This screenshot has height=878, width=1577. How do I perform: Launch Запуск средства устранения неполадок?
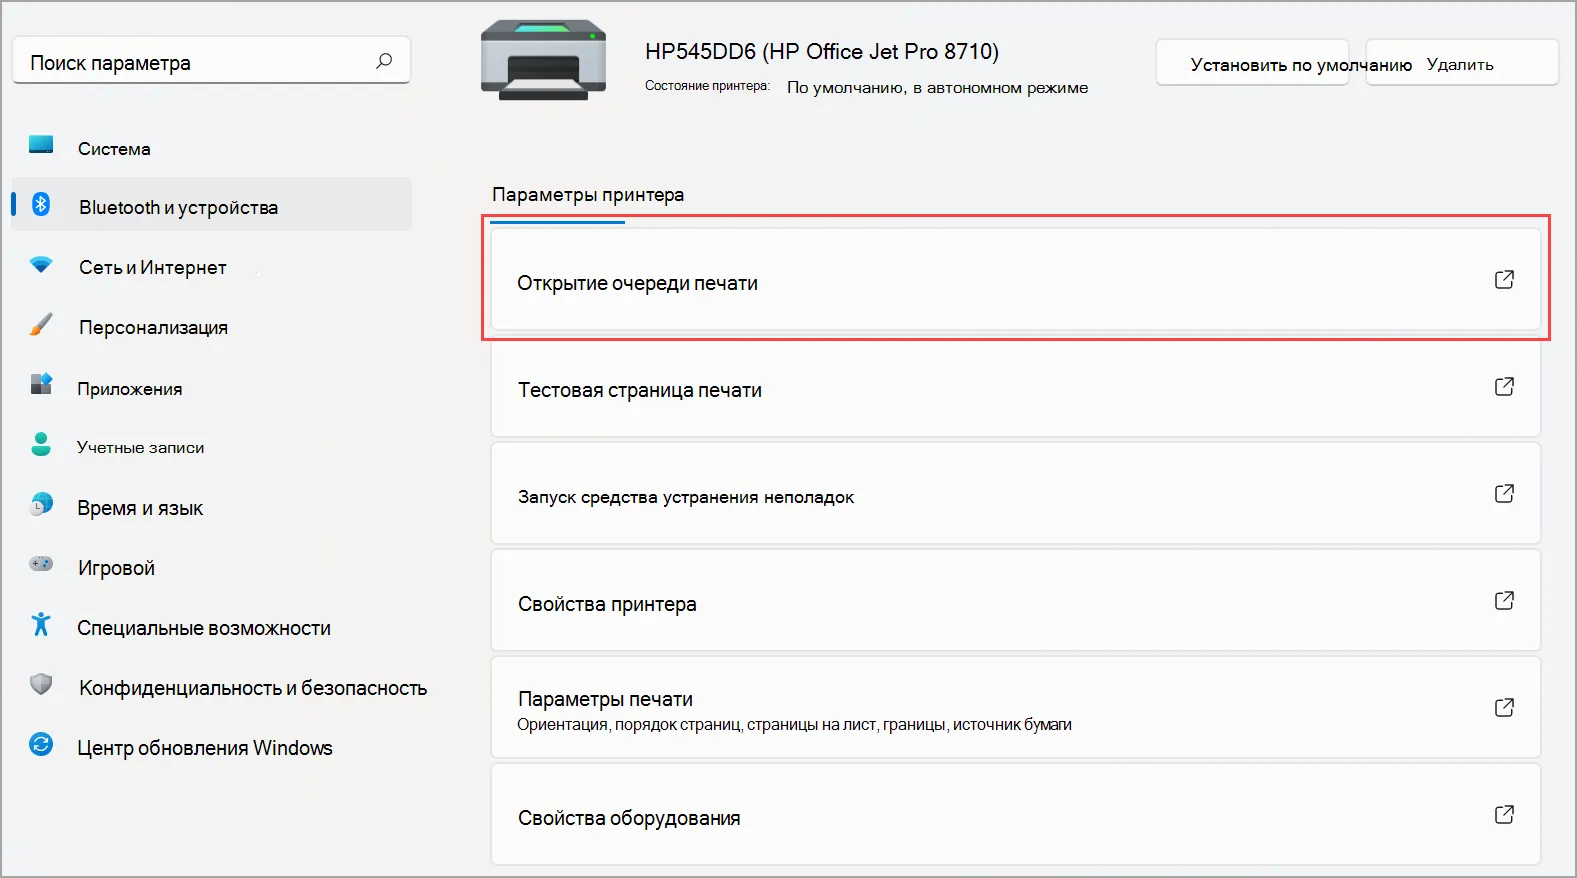tap(1016, 494)
